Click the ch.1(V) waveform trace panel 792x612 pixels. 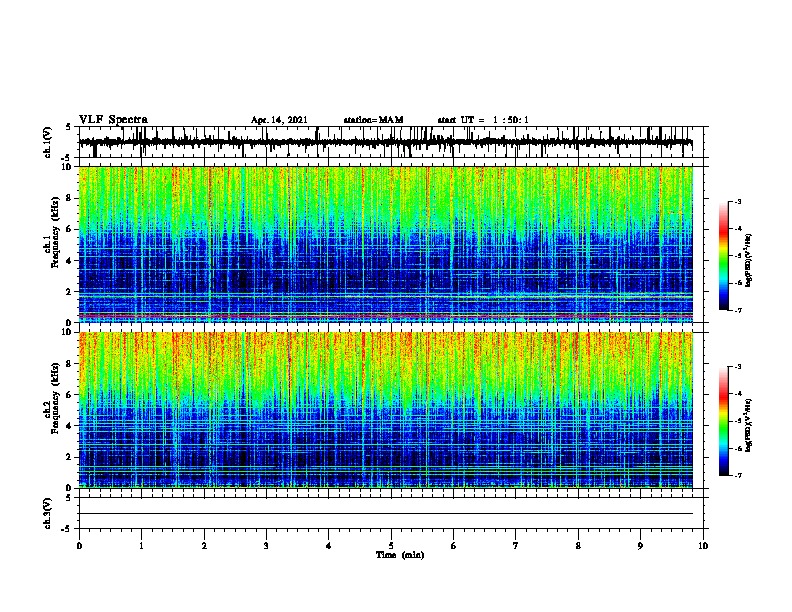point(391,142)
